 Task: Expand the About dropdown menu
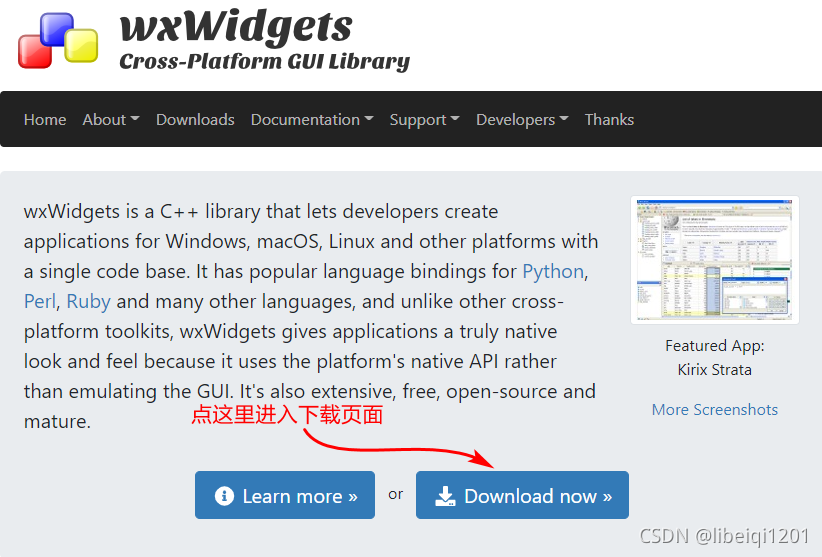(111, 119)
